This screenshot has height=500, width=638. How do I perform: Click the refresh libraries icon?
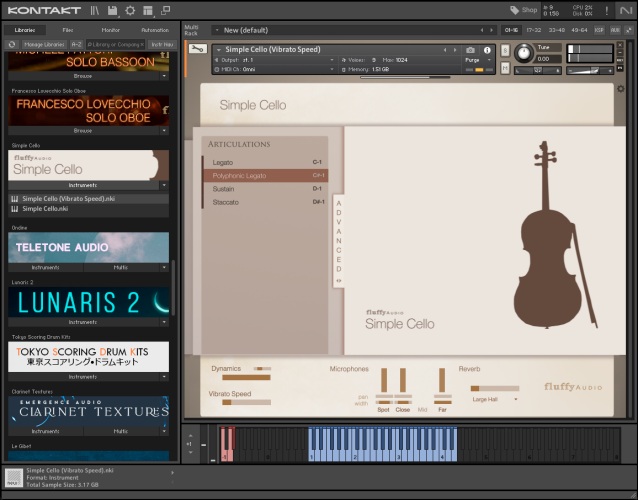(x=11, y=45)
